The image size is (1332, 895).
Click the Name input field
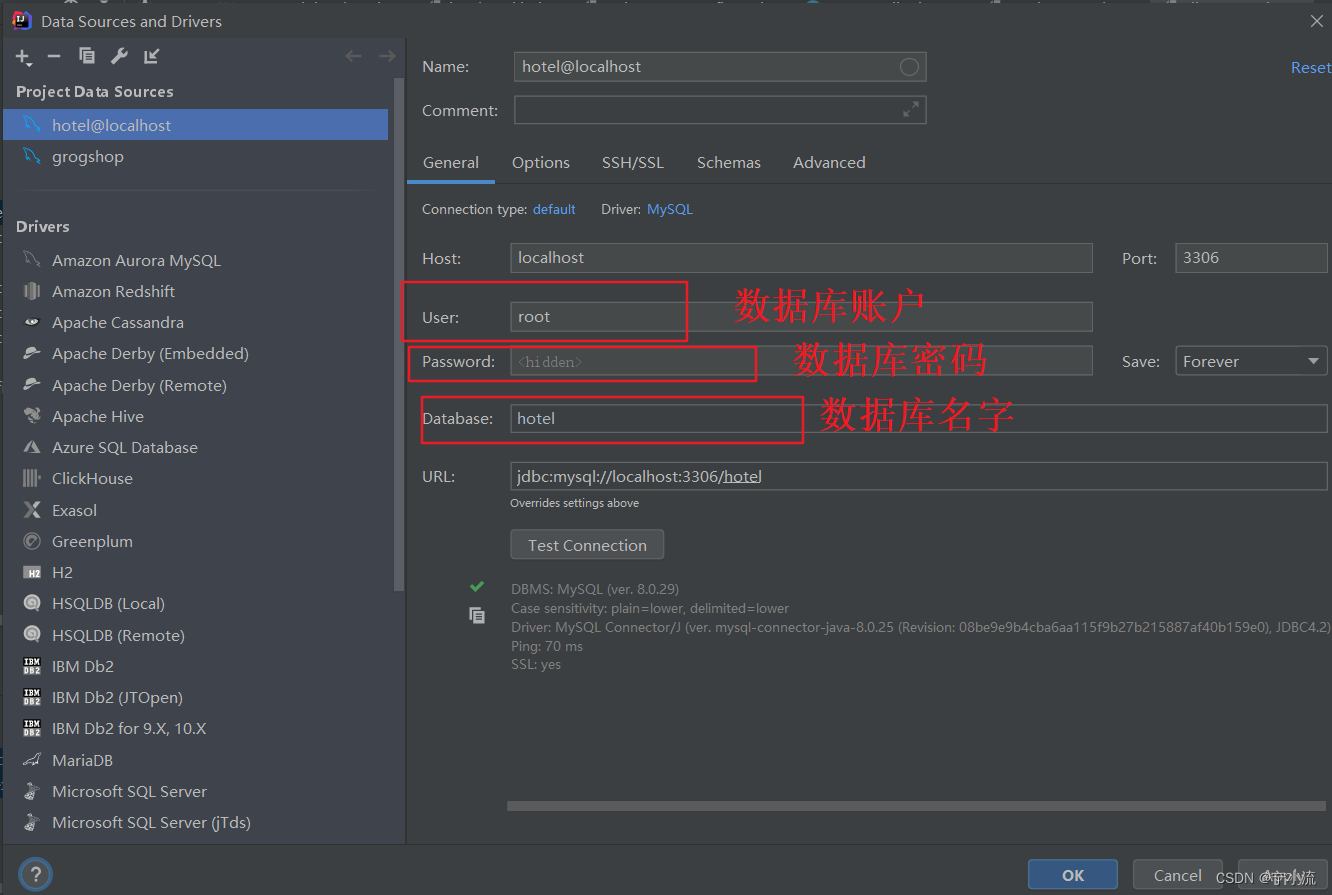(x=720, y=67)
